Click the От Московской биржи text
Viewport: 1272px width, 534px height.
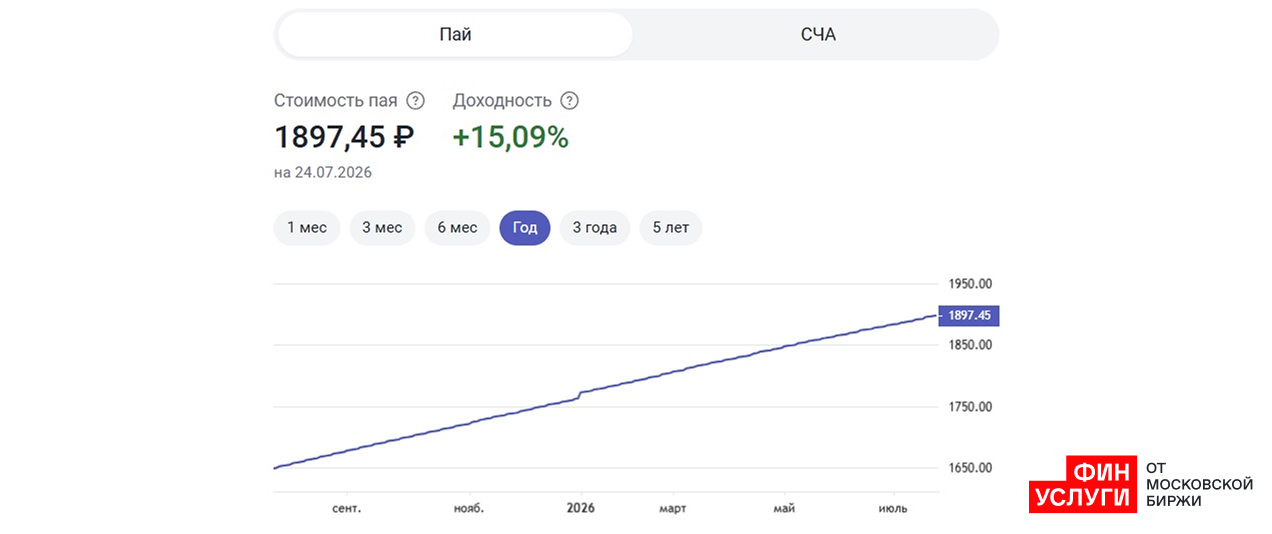point(1199,485)
